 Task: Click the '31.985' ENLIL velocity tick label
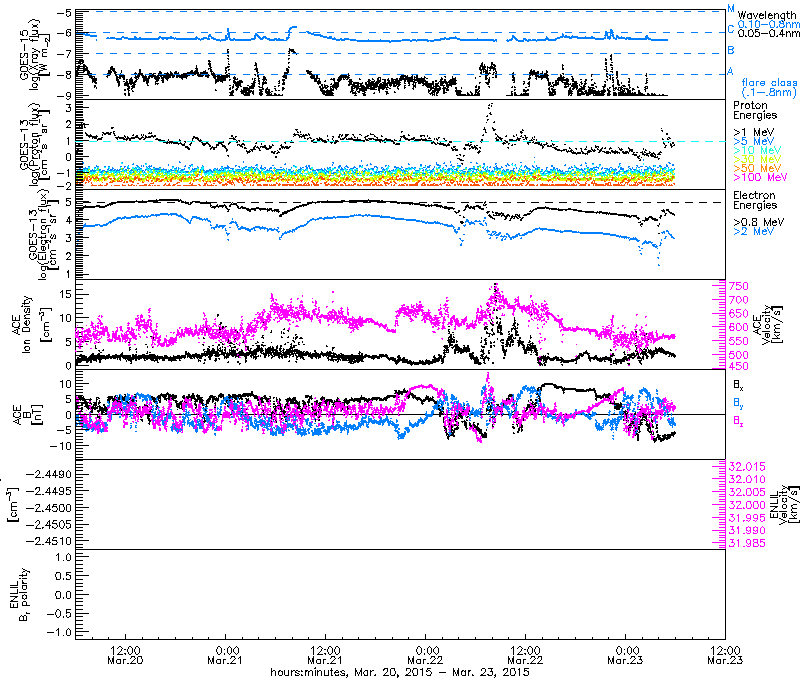(747, 543)
